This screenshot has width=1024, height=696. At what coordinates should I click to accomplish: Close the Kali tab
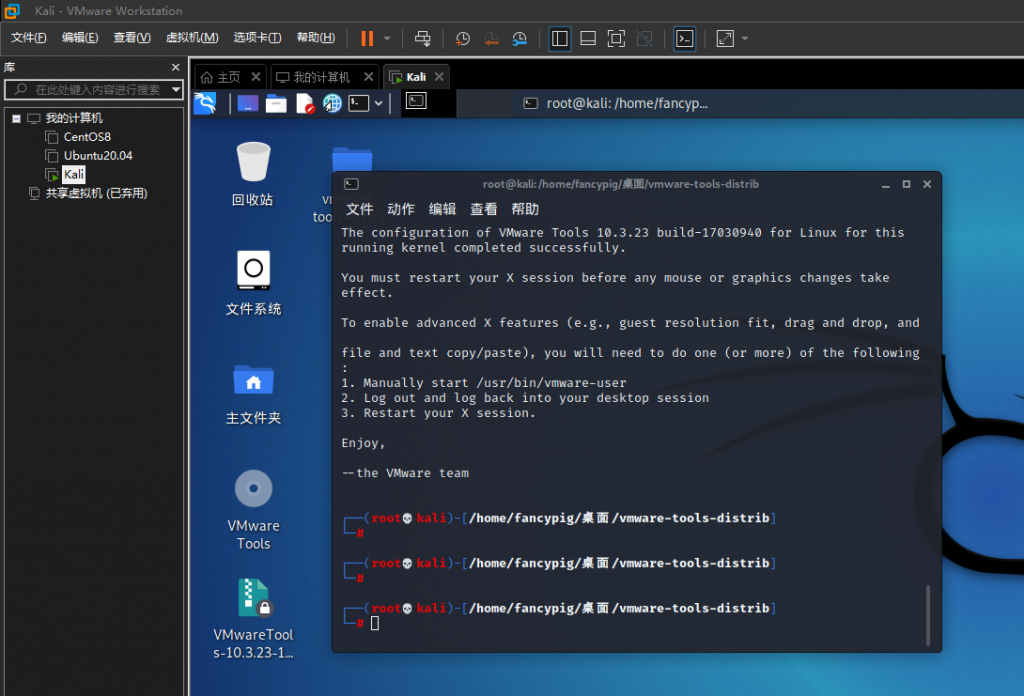point(439,77)
